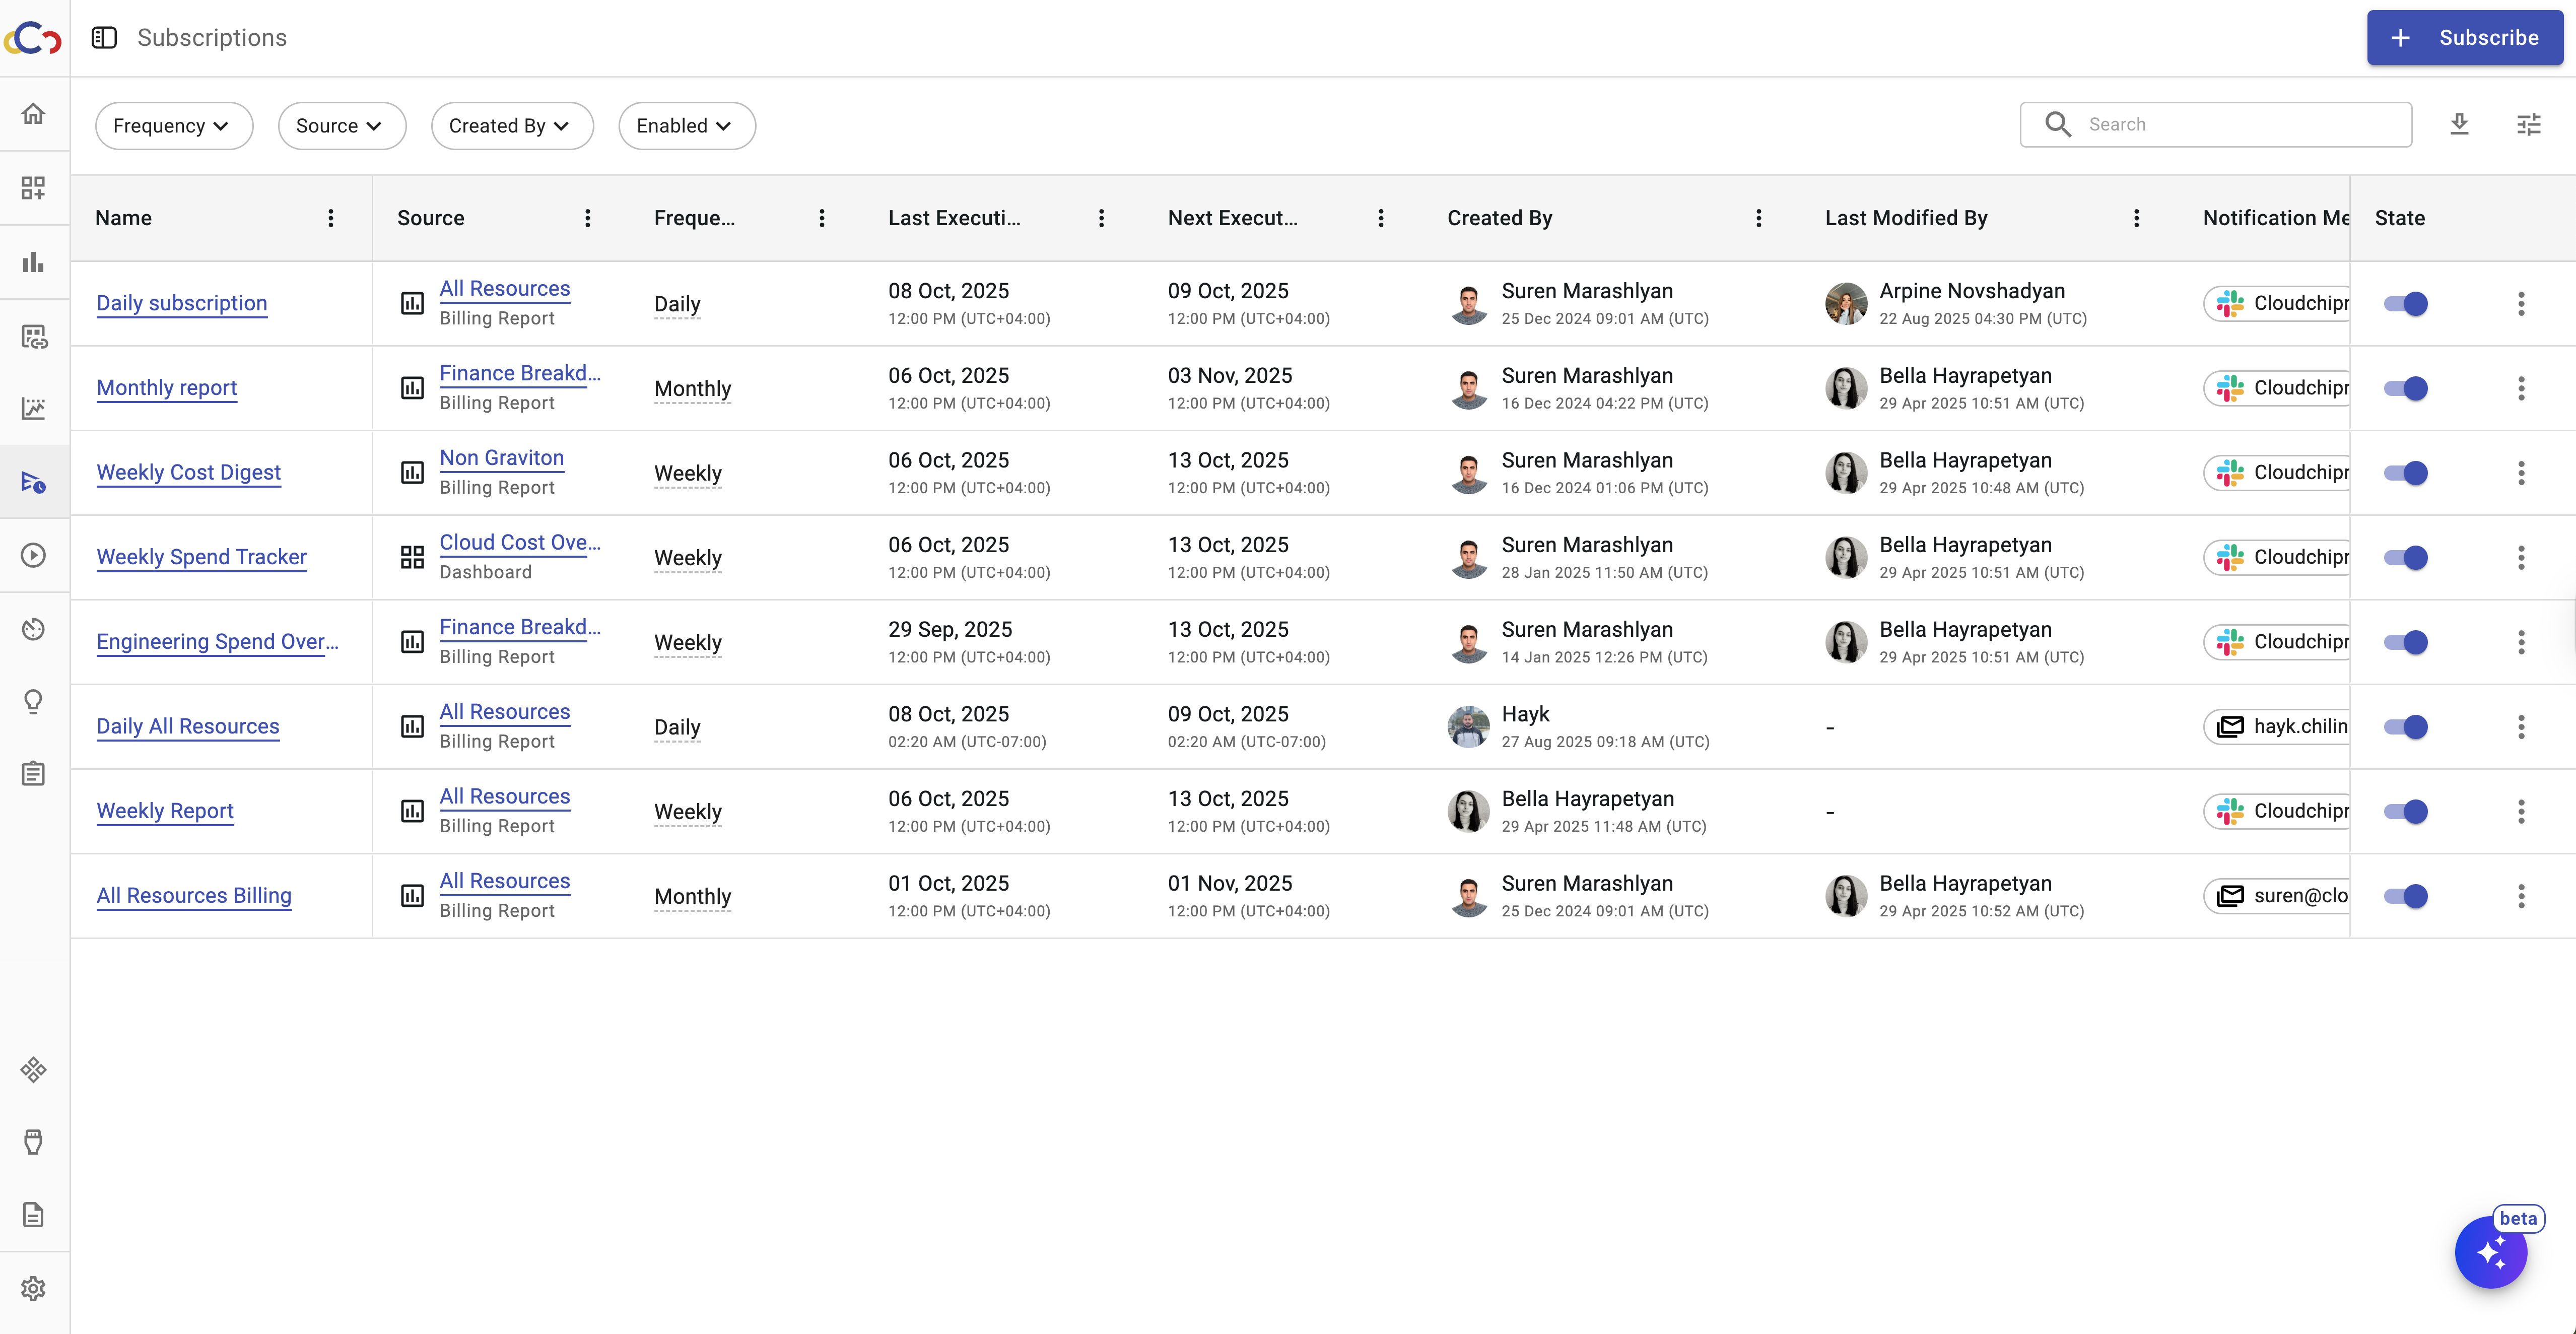Expand the Frequency filter dropdown
Image resolution: width=2576 pixels, height=1334 pixels.
(173, 126)
